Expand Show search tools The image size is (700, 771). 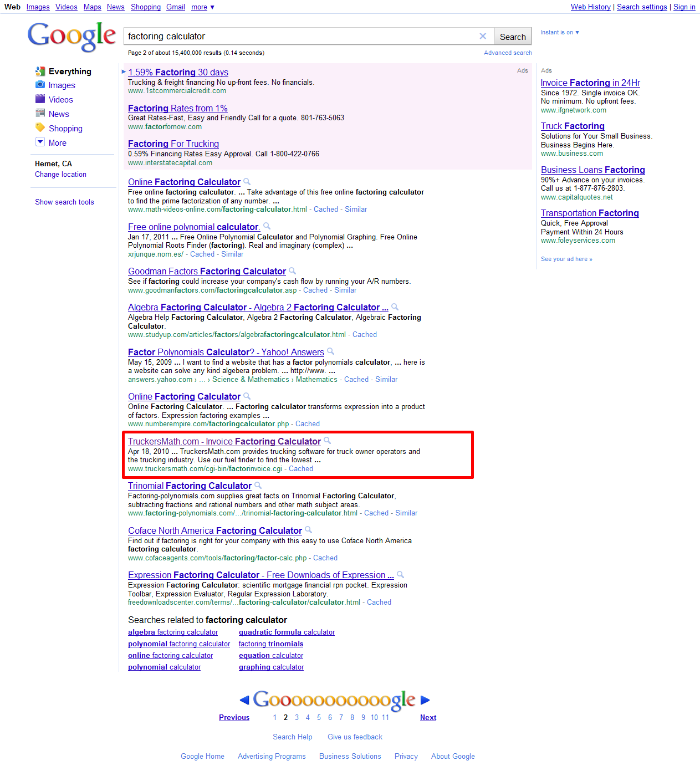[64, 202]
